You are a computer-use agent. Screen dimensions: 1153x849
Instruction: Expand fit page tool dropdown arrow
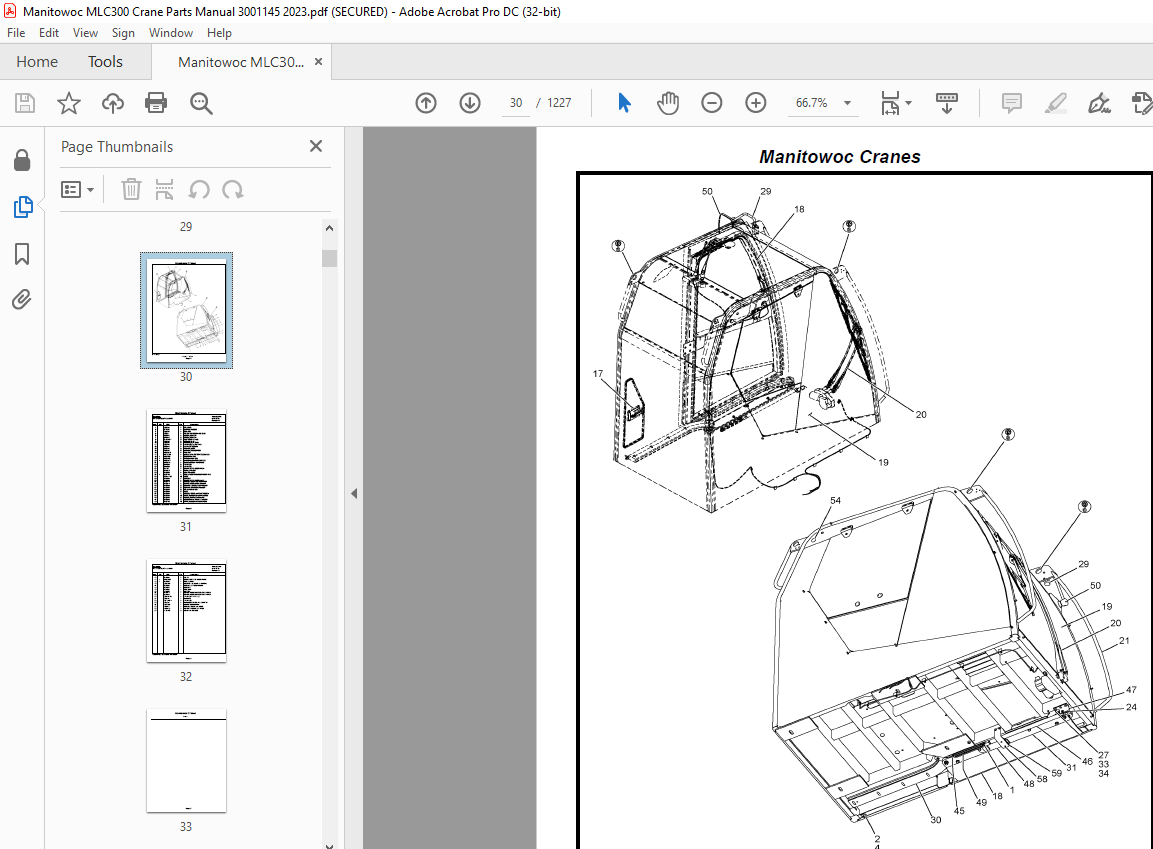(x=909, y=103)
